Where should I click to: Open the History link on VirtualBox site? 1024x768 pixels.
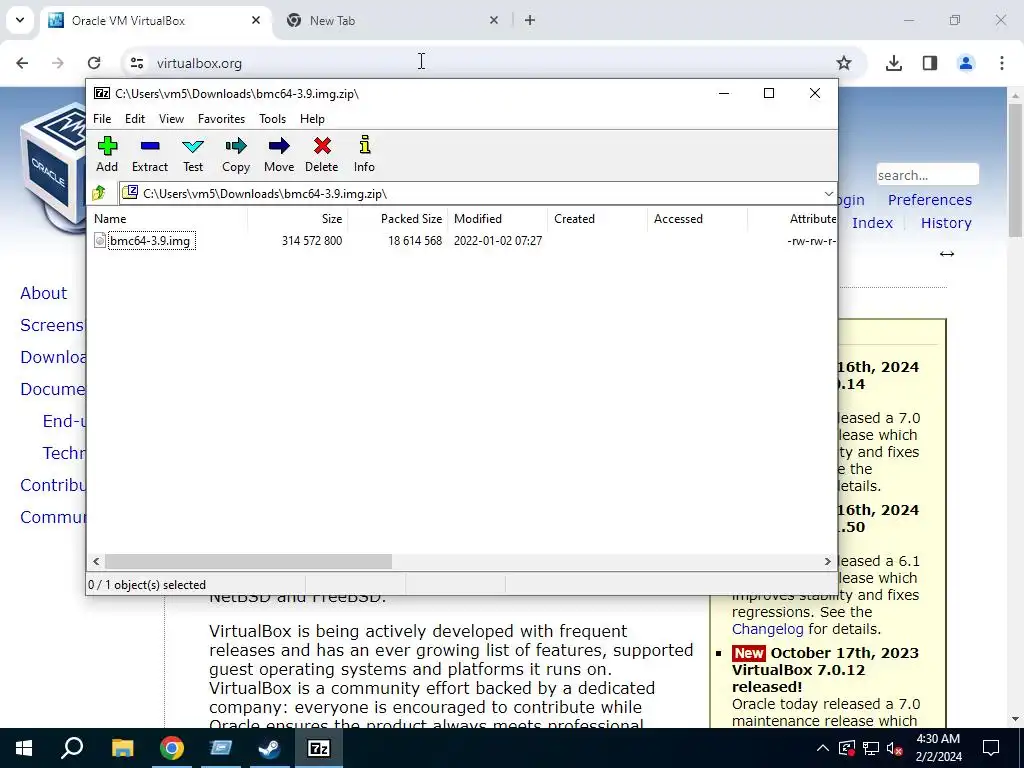coord(946,223)
